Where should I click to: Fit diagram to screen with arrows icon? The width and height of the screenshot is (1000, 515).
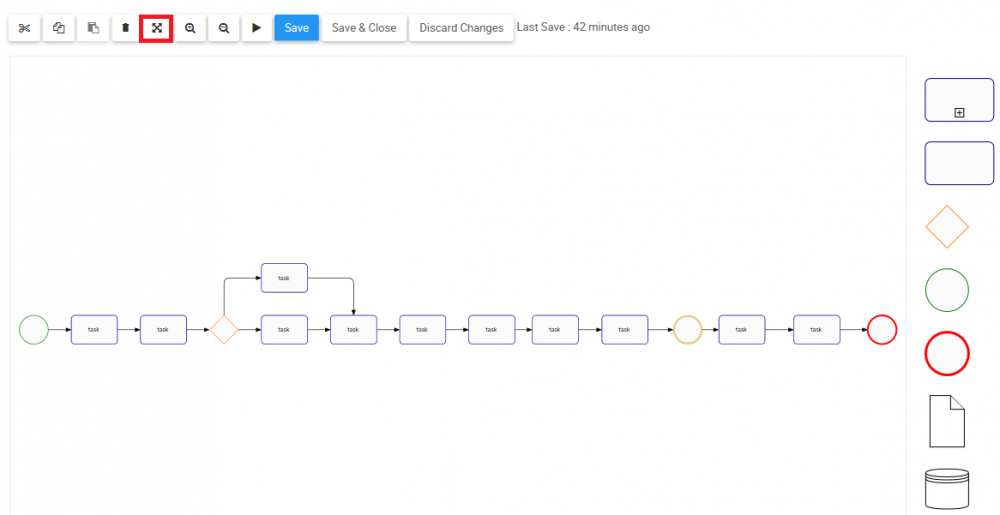[x=157, y=28]
